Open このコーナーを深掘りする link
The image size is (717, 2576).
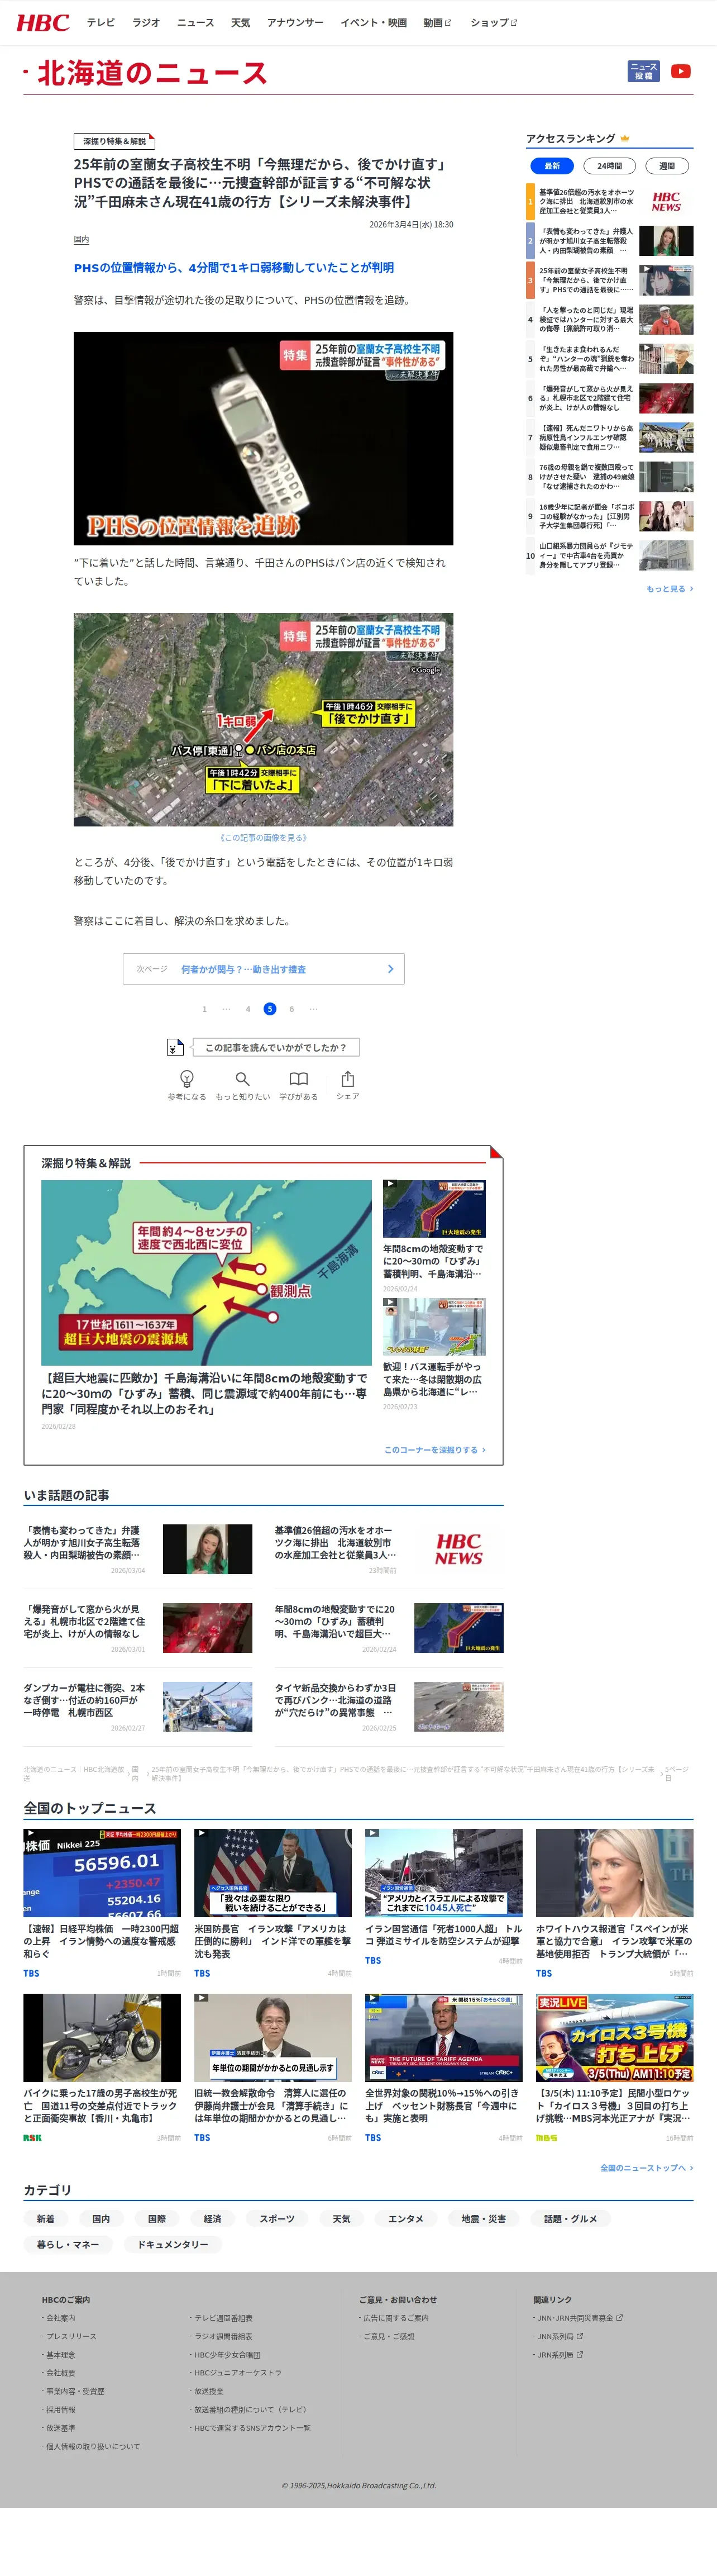(434, 1449)
